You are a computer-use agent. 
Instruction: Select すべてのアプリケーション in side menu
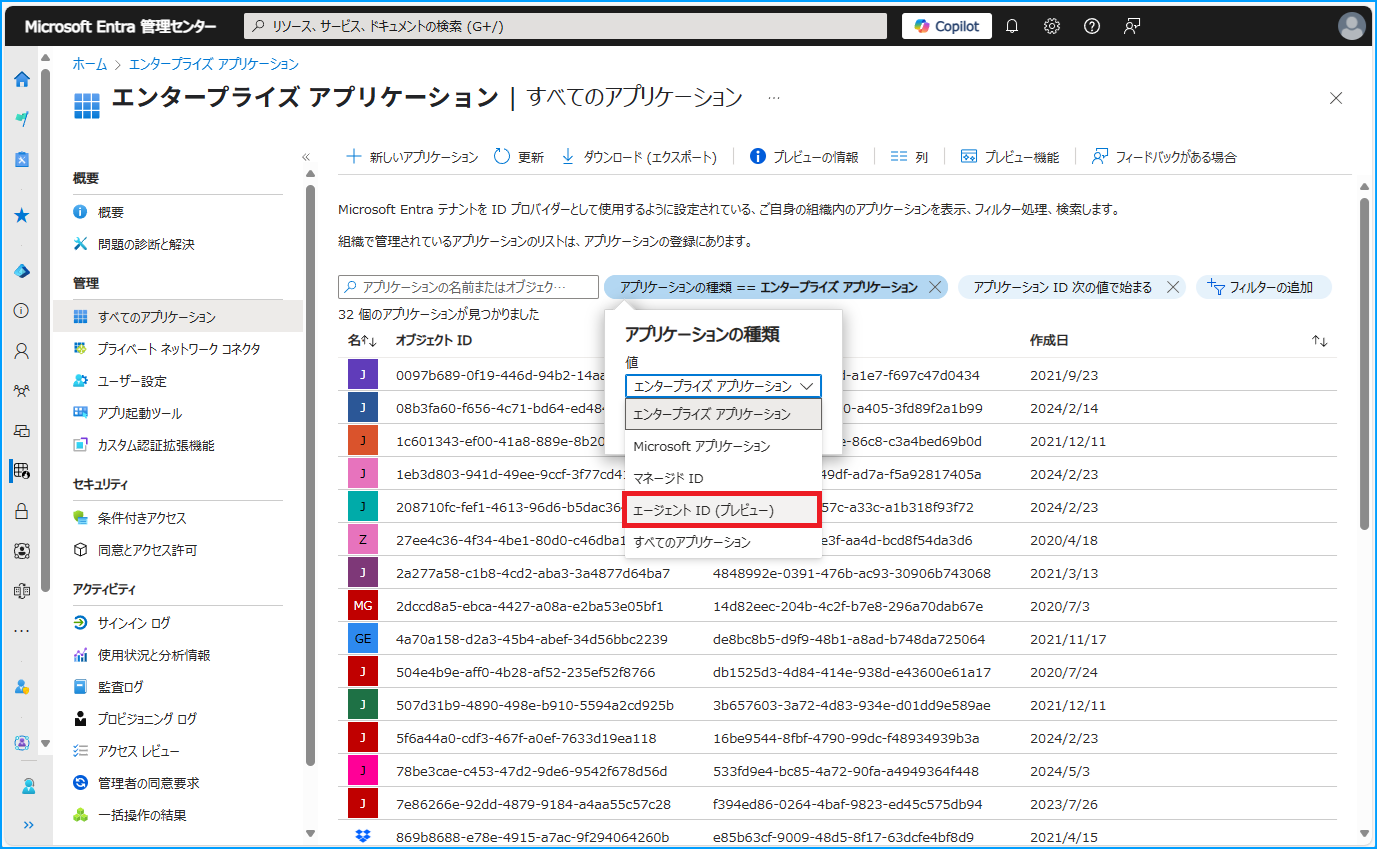click(178, 317)
